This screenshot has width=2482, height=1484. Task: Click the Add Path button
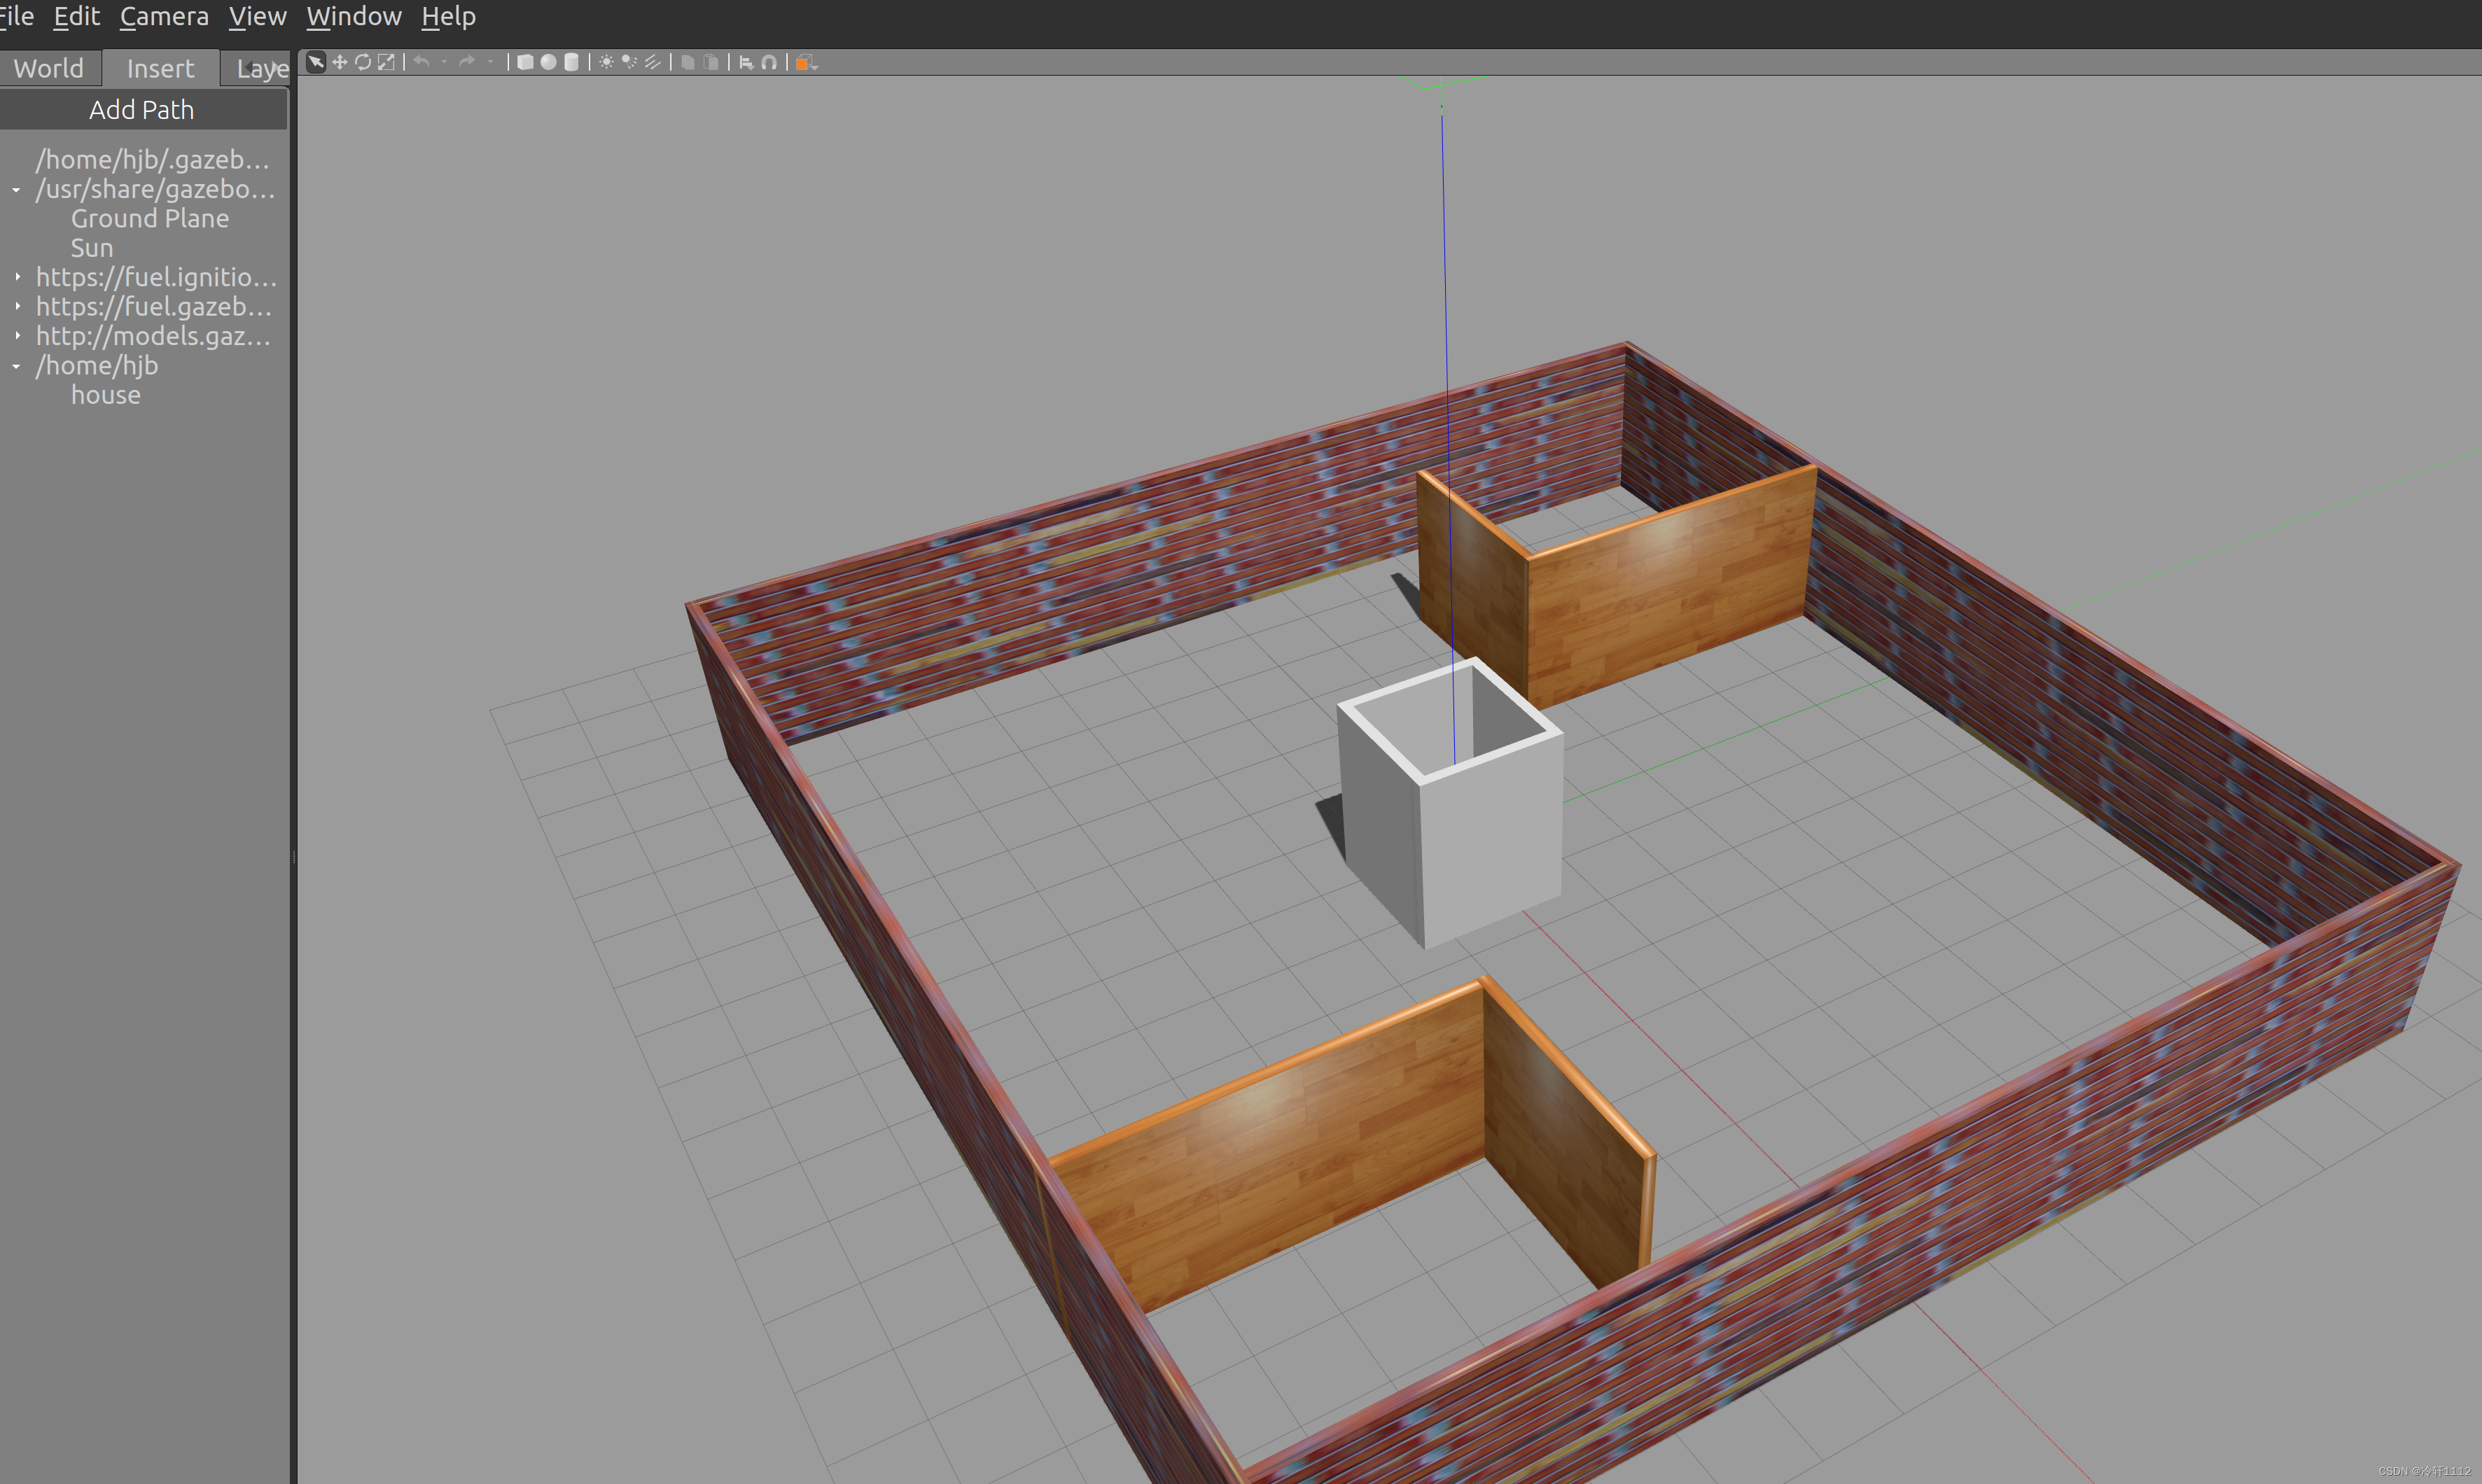pos(142,110)
